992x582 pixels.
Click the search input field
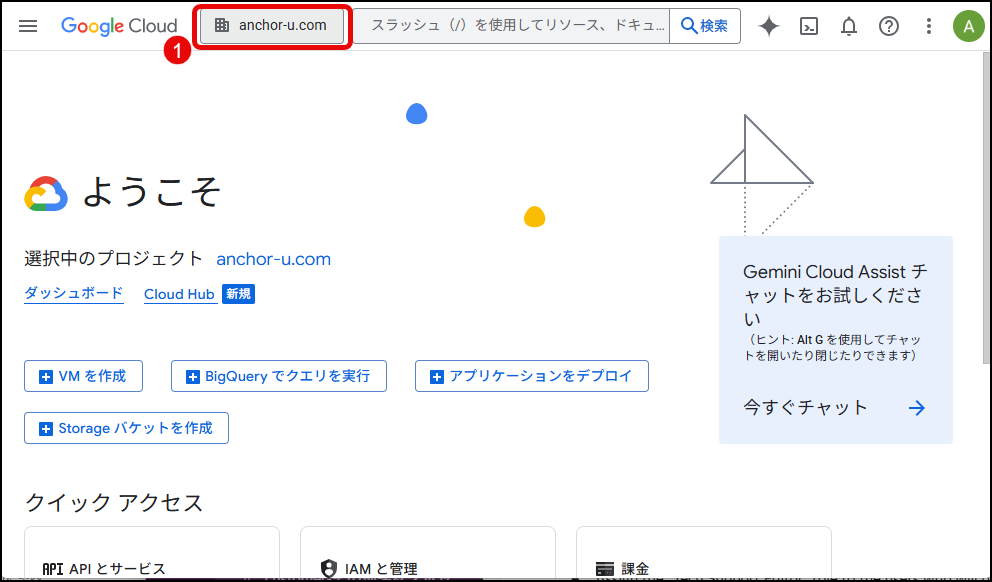(x=512, y=26)
